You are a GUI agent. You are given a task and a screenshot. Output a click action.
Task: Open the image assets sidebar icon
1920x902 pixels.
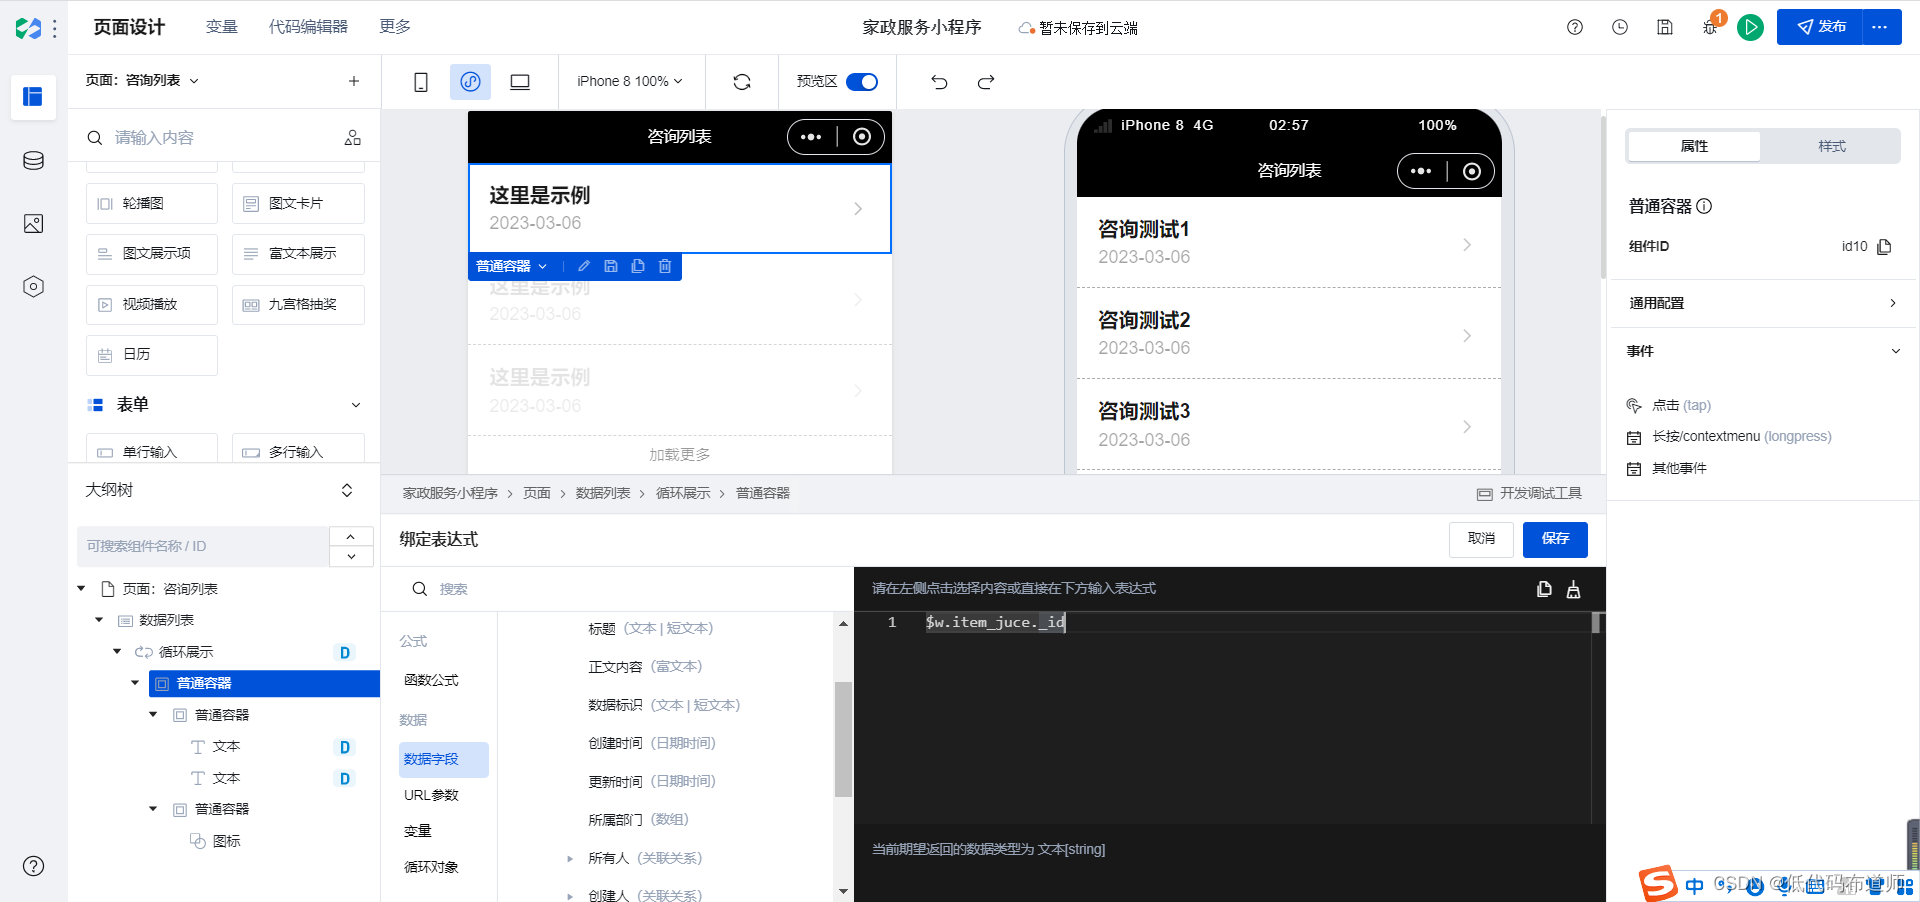(x=33, y=224)
